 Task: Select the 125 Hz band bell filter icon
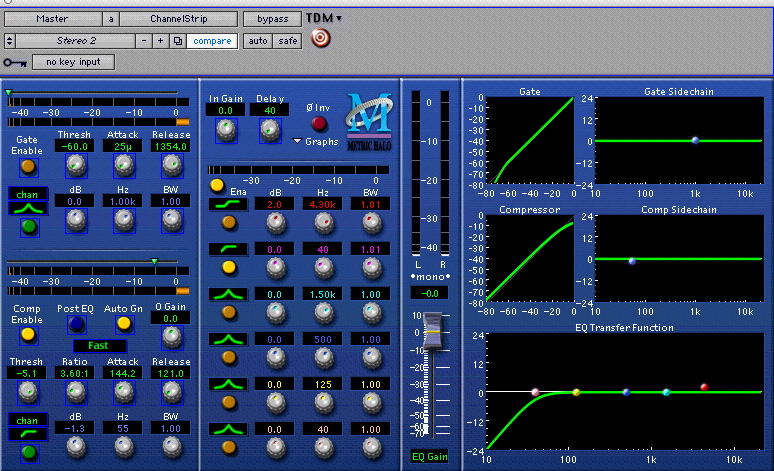[x=228, y=384]
